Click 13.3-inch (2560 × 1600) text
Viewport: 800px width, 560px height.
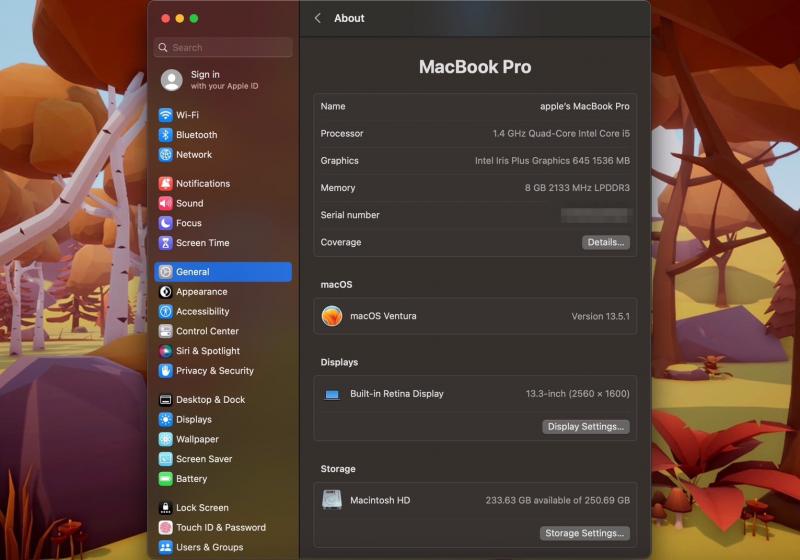click(x=578, y=394)
